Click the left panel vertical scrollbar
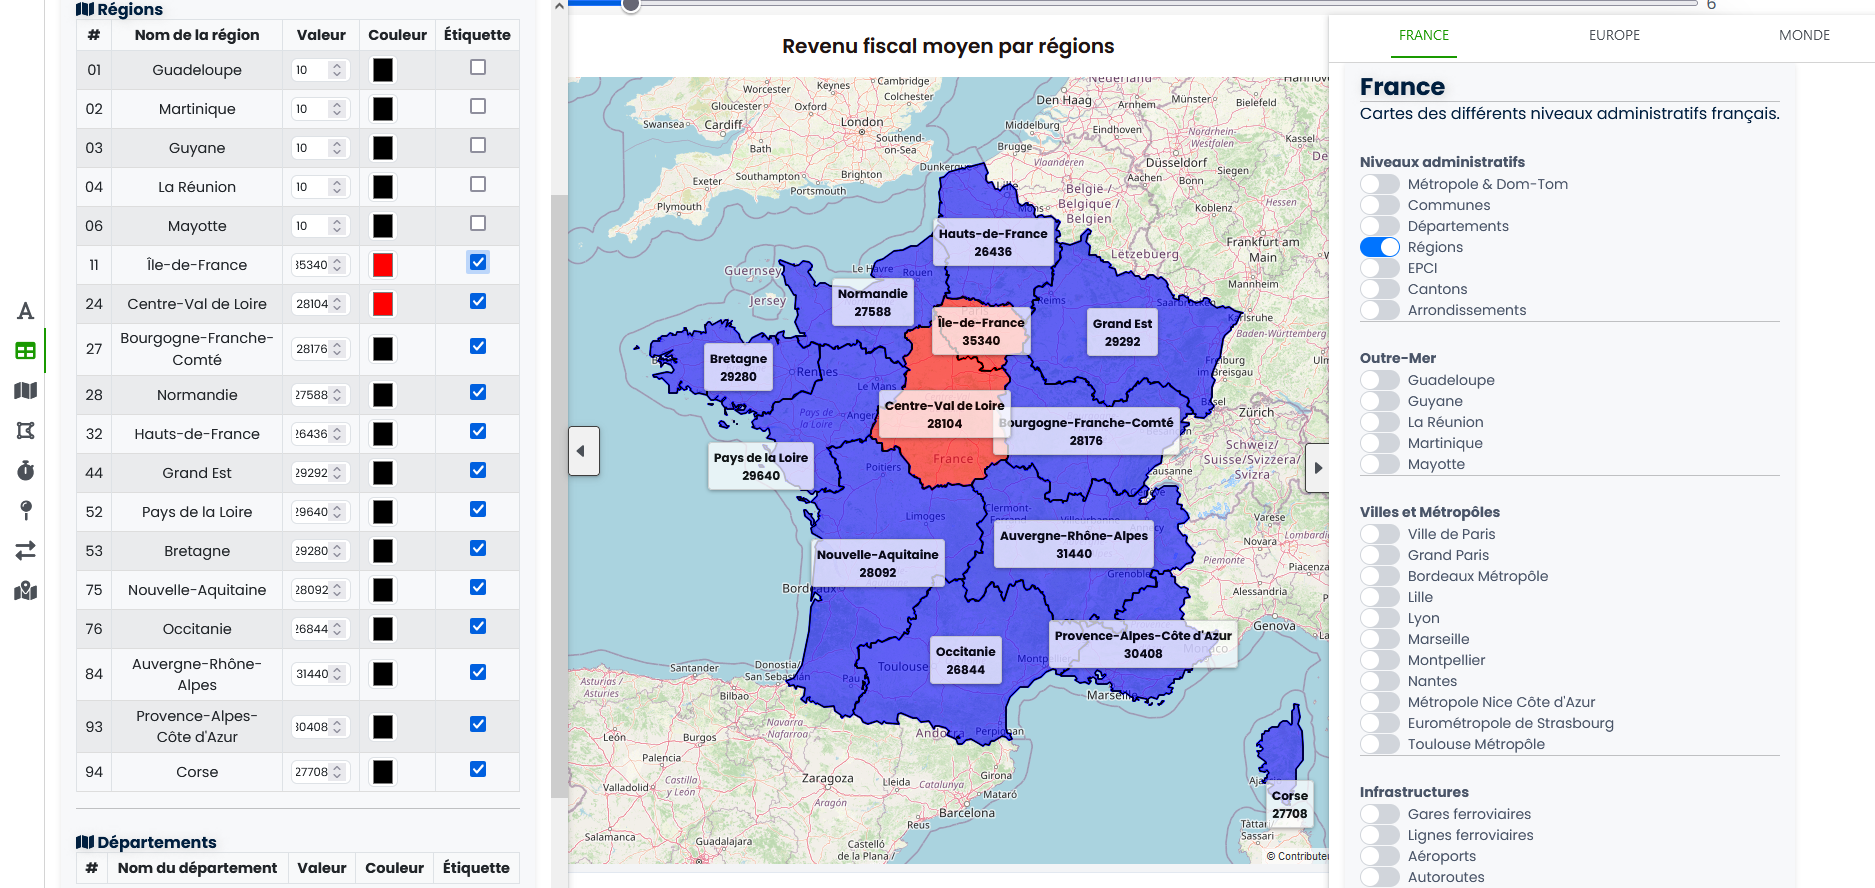Image resolution: width=1875 pixels, height=888 pixels. click(559, 495)
